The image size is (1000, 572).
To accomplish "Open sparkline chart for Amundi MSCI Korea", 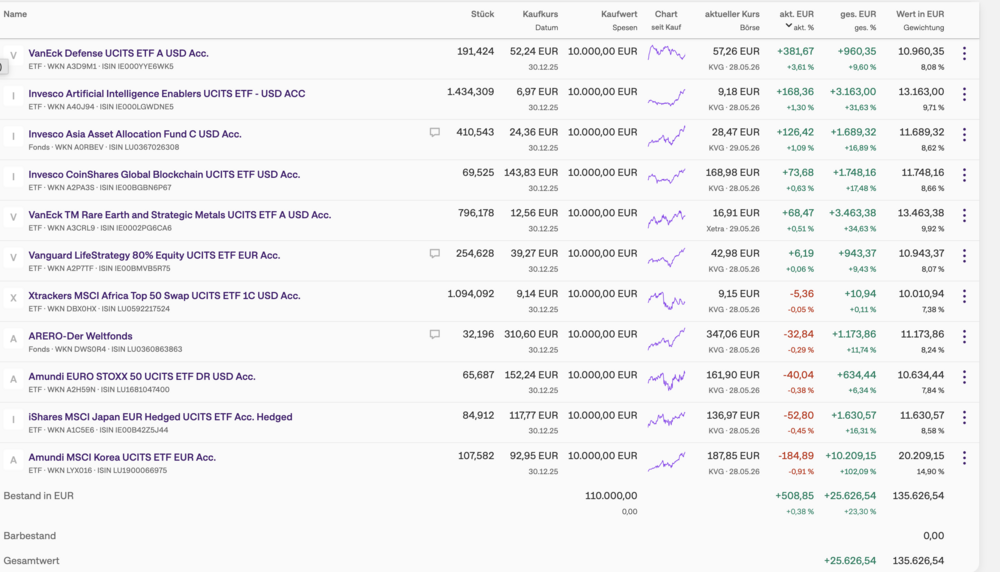I will click(x=666, y=462).
